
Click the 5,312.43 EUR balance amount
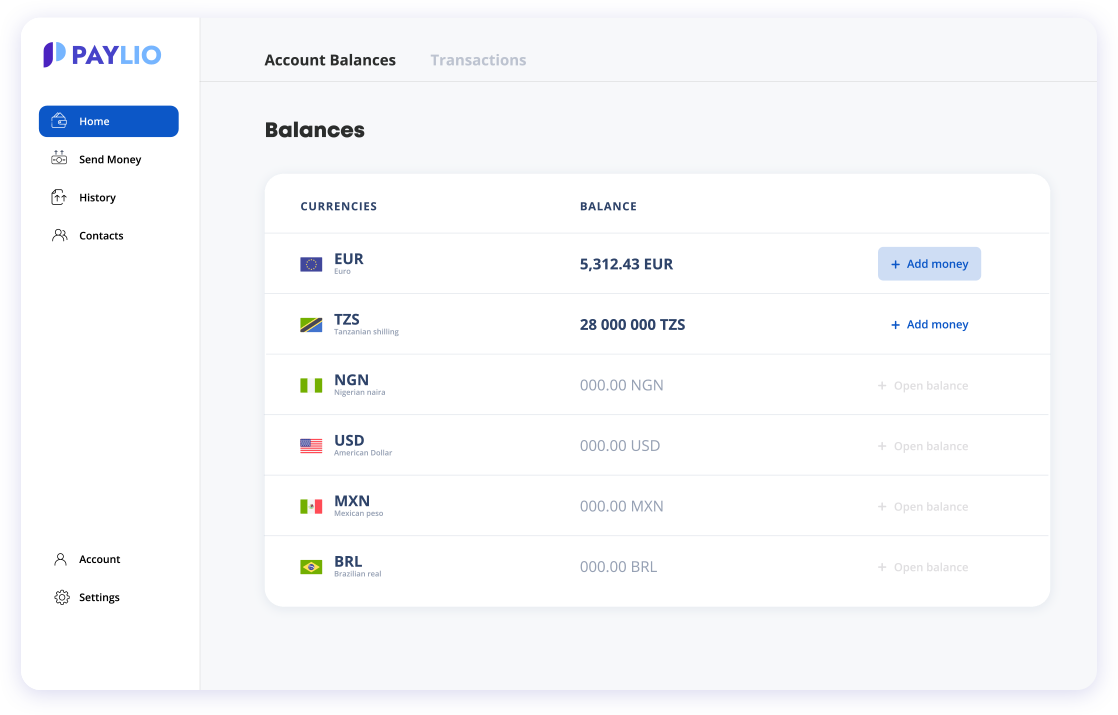click(626, 265)
